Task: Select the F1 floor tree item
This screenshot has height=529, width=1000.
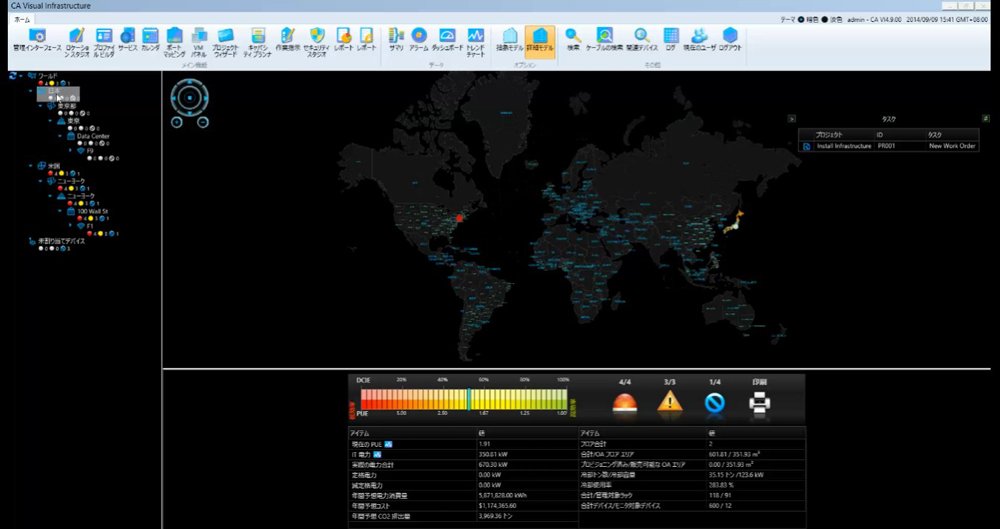Action: 91,226
